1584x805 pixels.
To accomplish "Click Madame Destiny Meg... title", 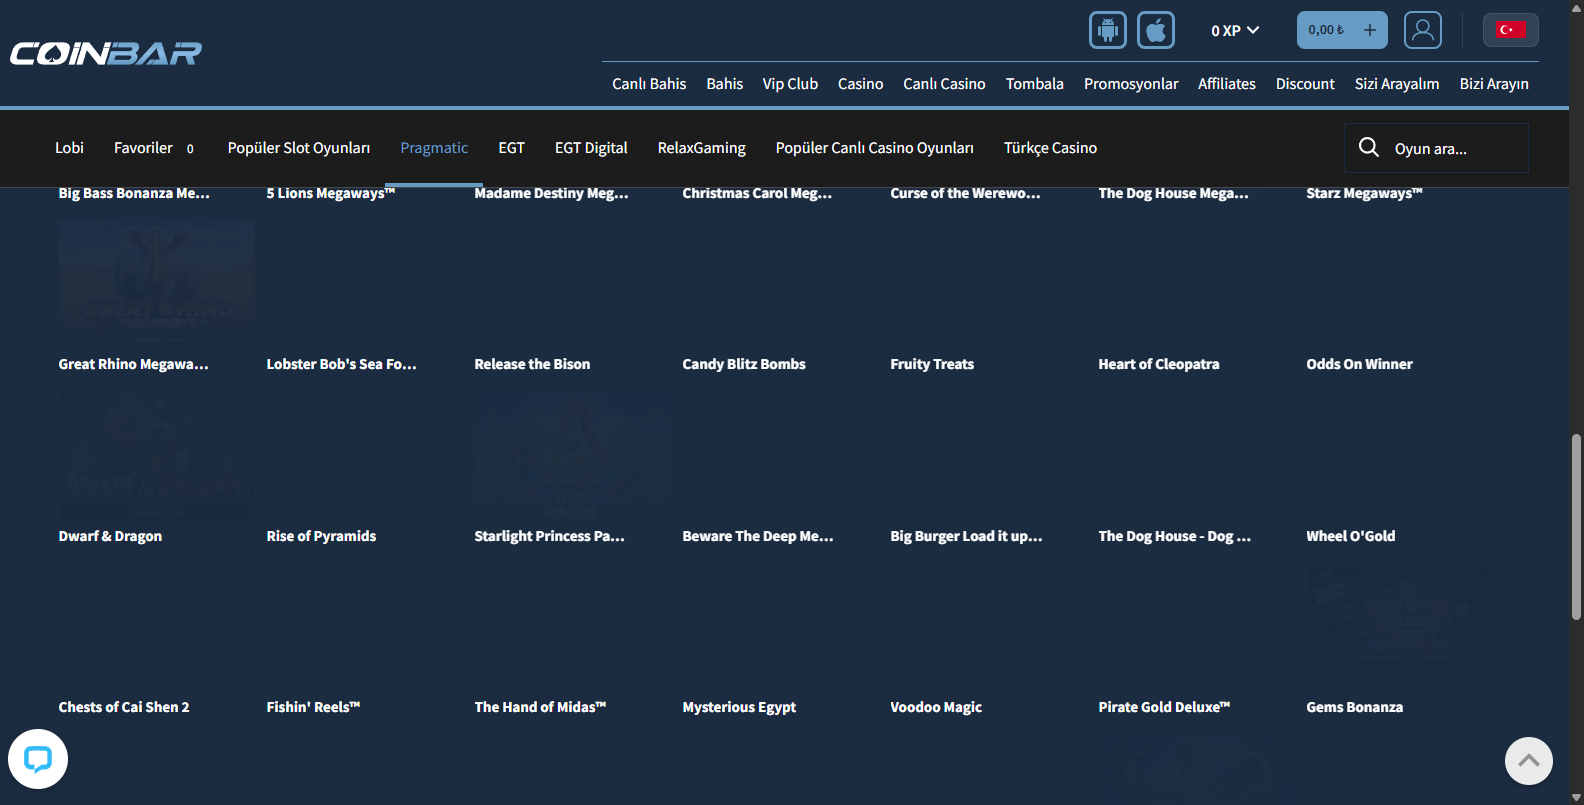I will click(552, 193).
